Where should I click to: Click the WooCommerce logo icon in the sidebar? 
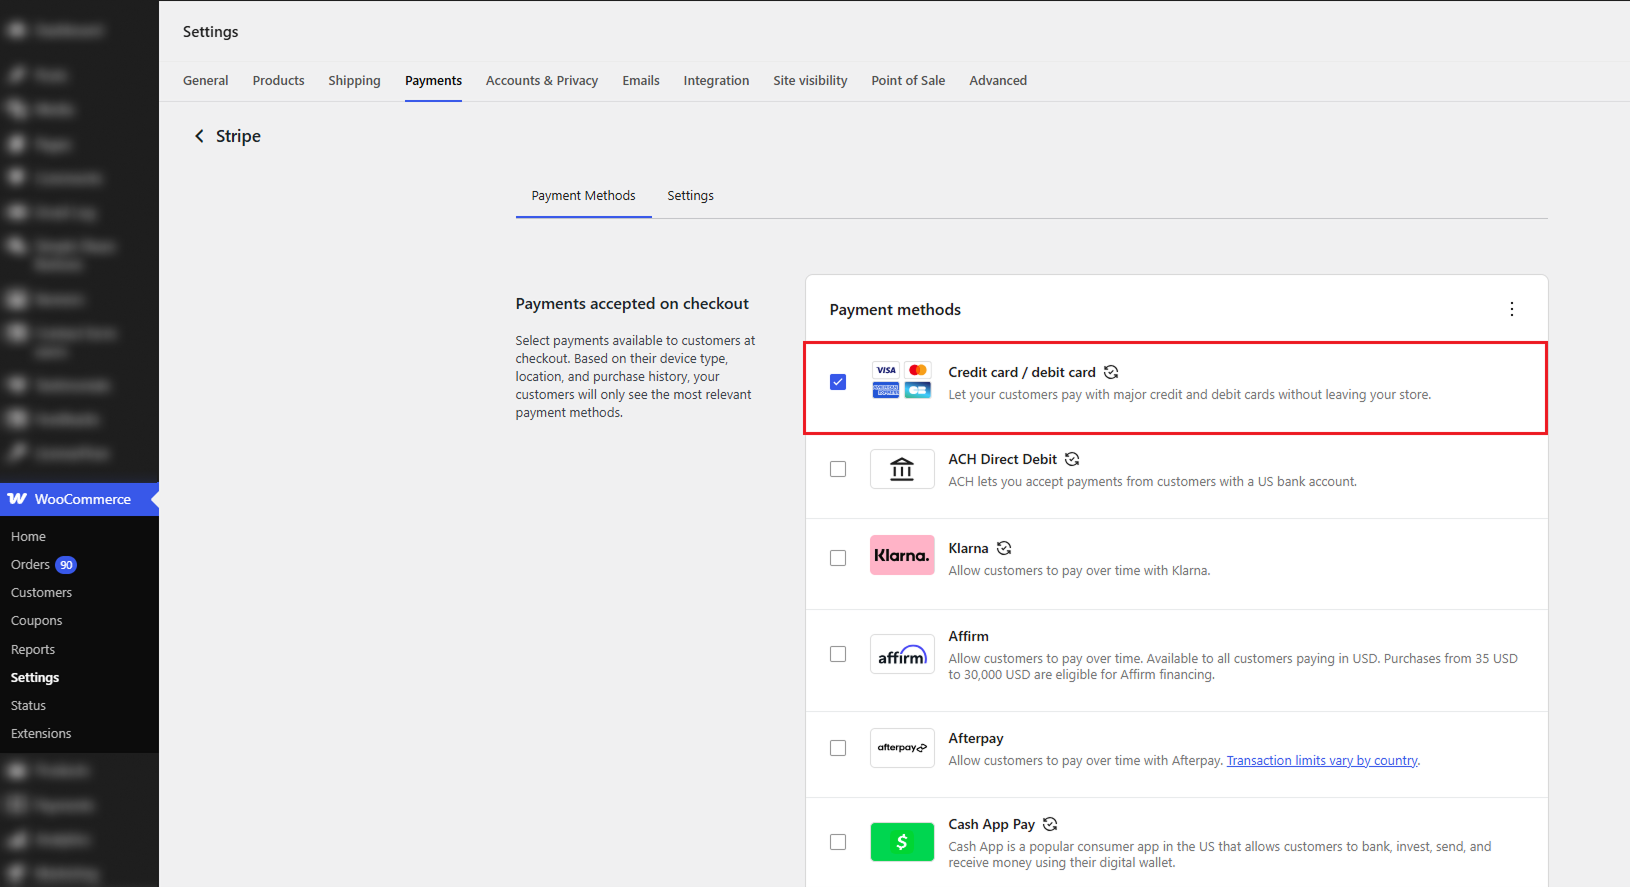(17, 499)
